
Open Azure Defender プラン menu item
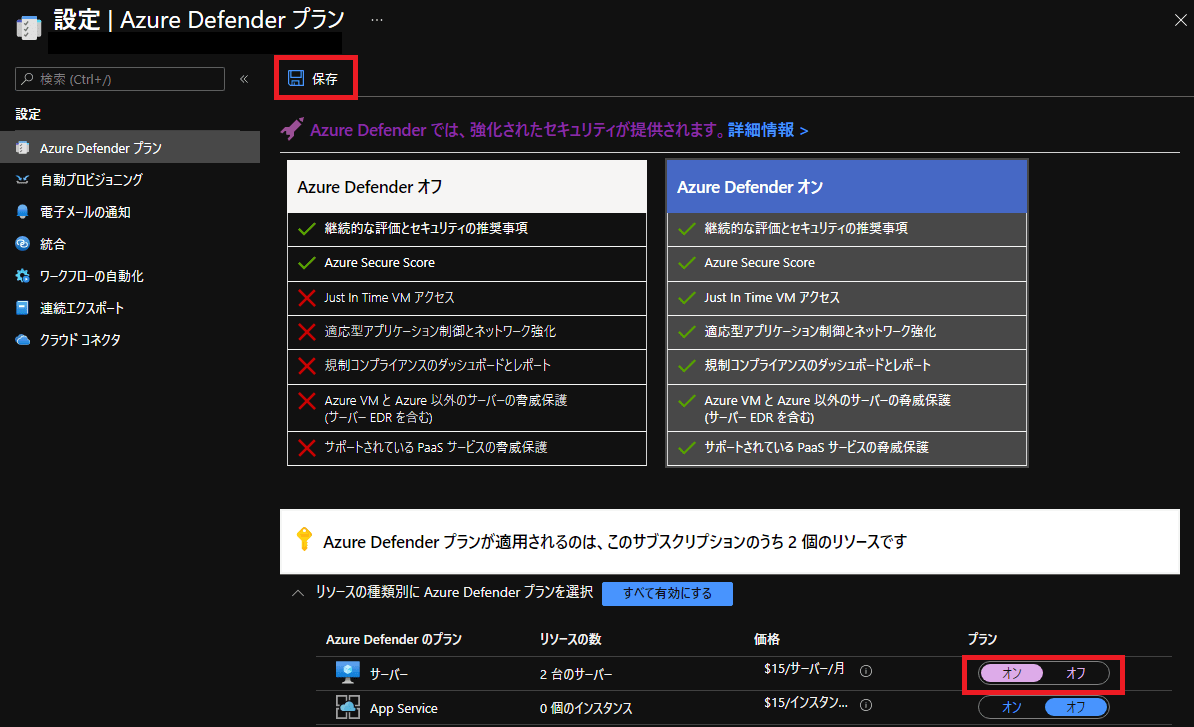pyautogui.click(x=129, y=148)
